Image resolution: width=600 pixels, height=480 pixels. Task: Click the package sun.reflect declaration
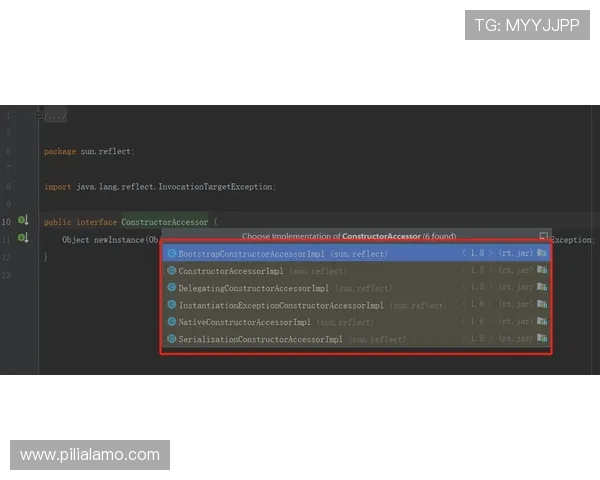click(x=89, y=151)
